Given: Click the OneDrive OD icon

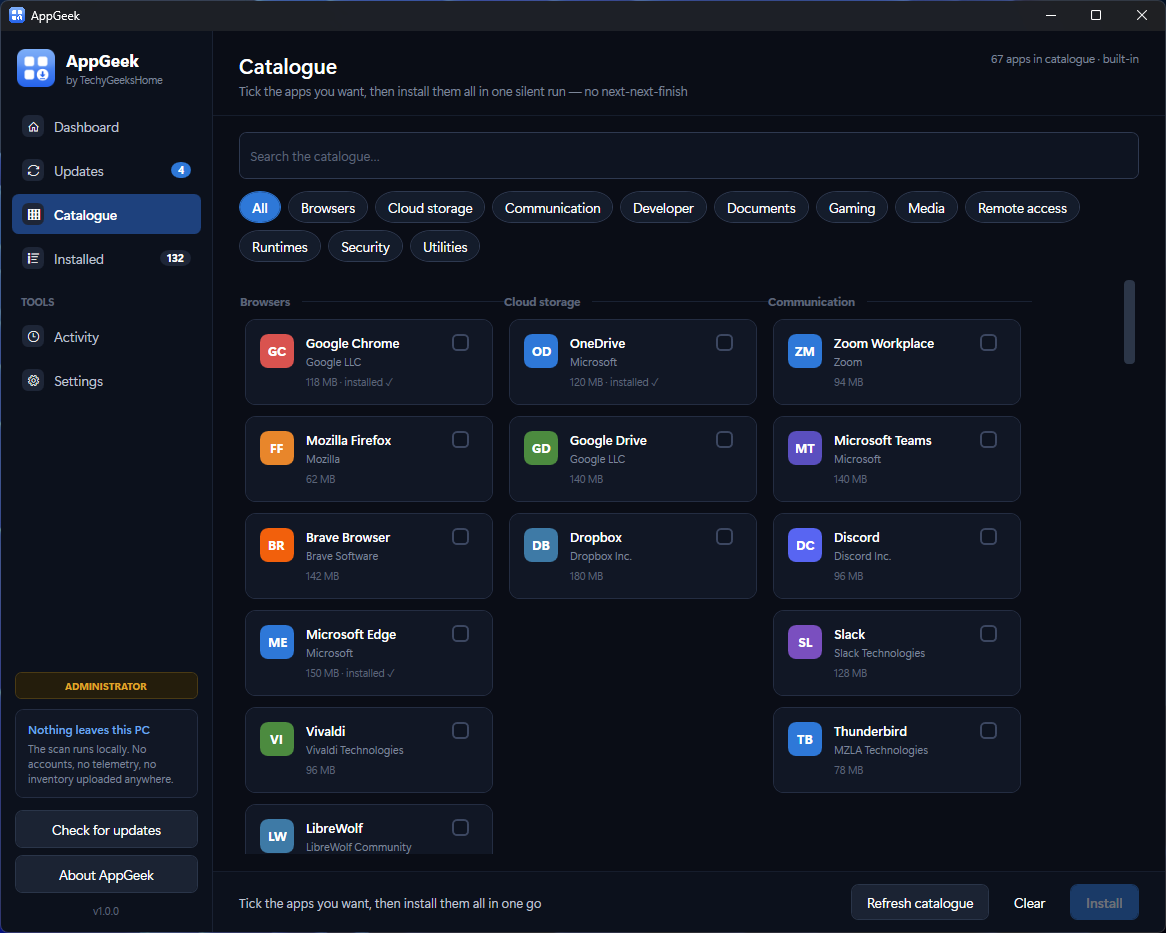Looking at the screenshot, I should (x=541, y=352).
